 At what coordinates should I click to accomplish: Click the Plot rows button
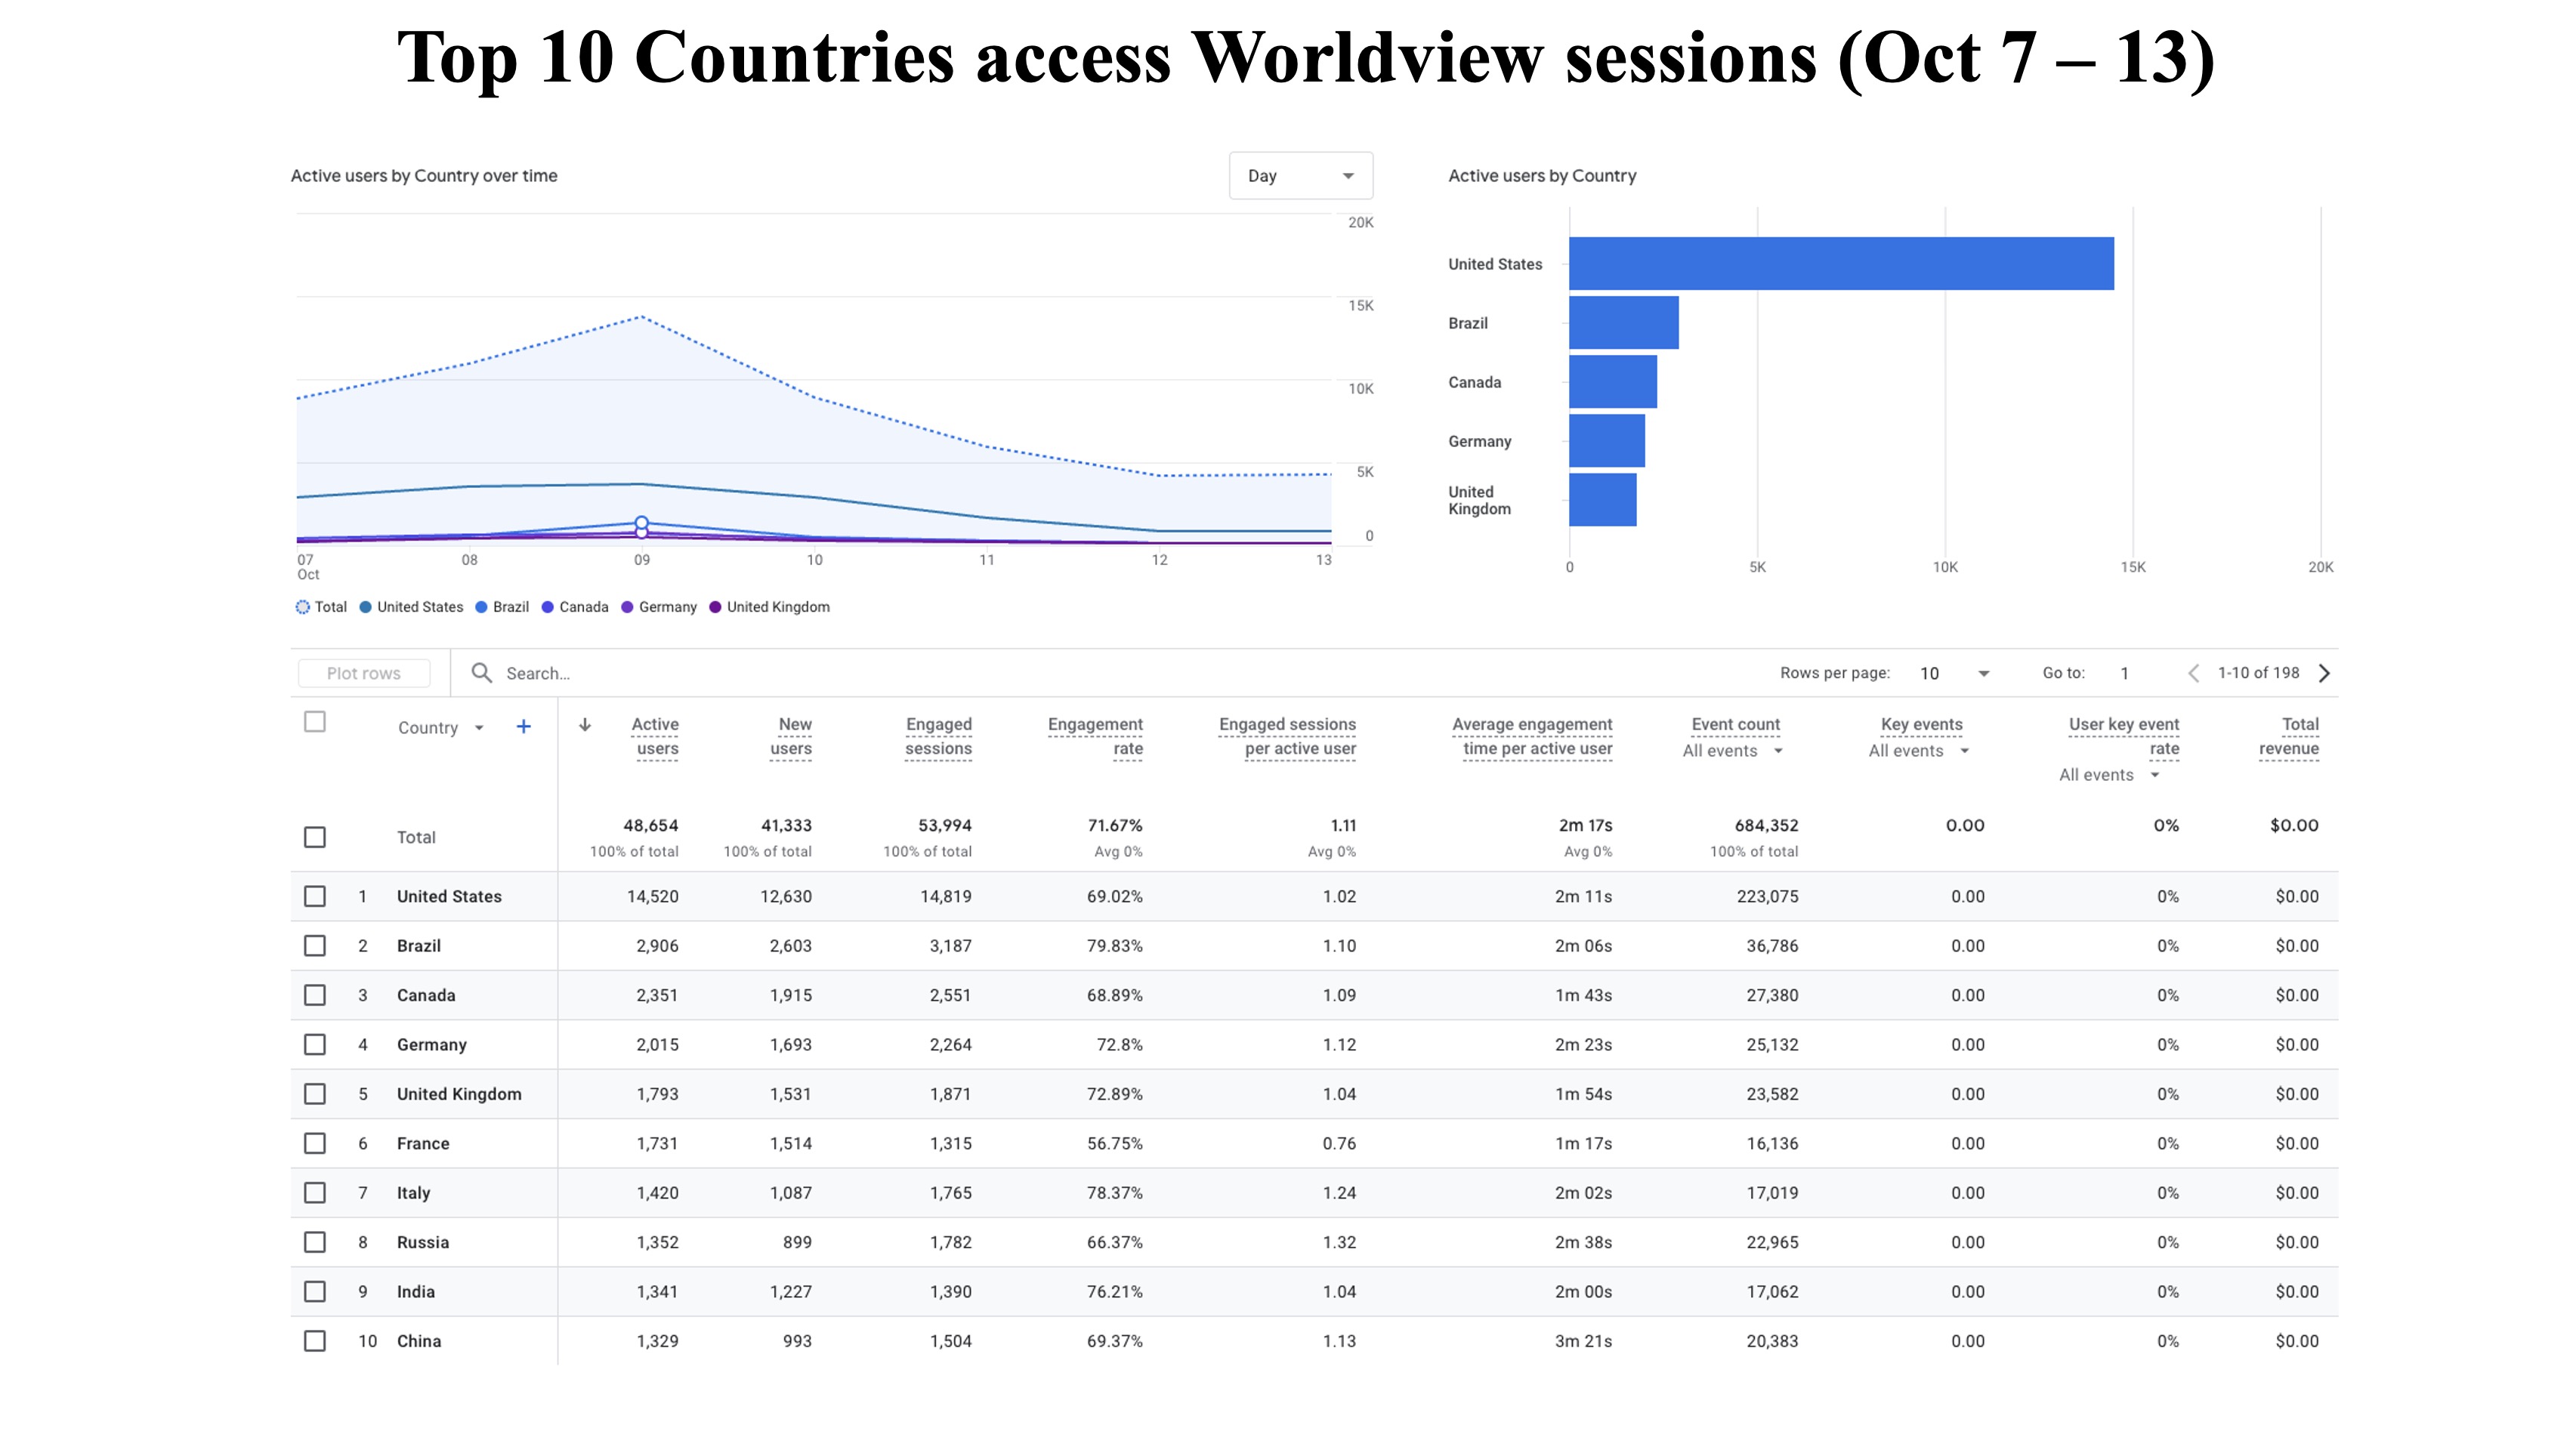[364, 673]
